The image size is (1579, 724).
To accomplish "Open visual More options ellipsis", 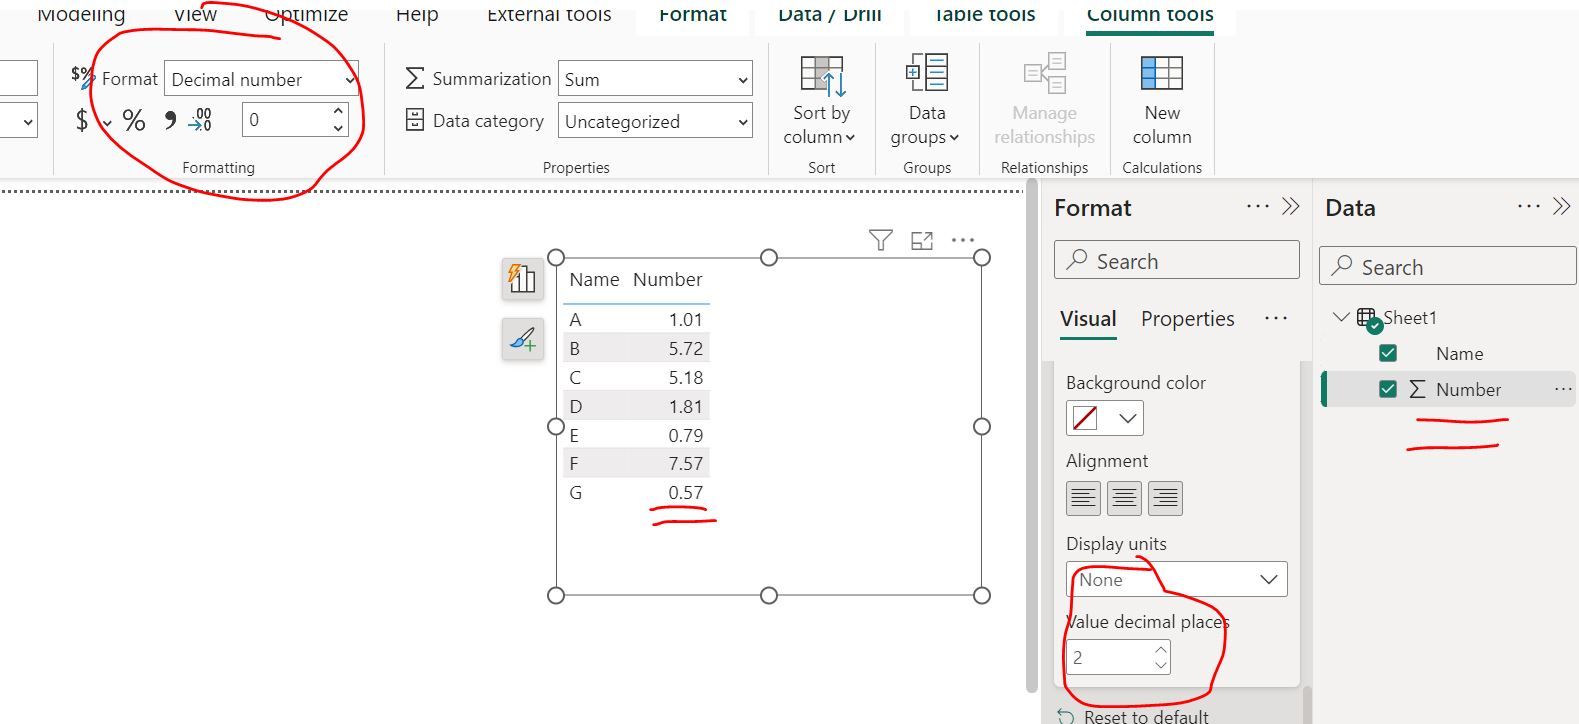I will (x=963, y=240).
